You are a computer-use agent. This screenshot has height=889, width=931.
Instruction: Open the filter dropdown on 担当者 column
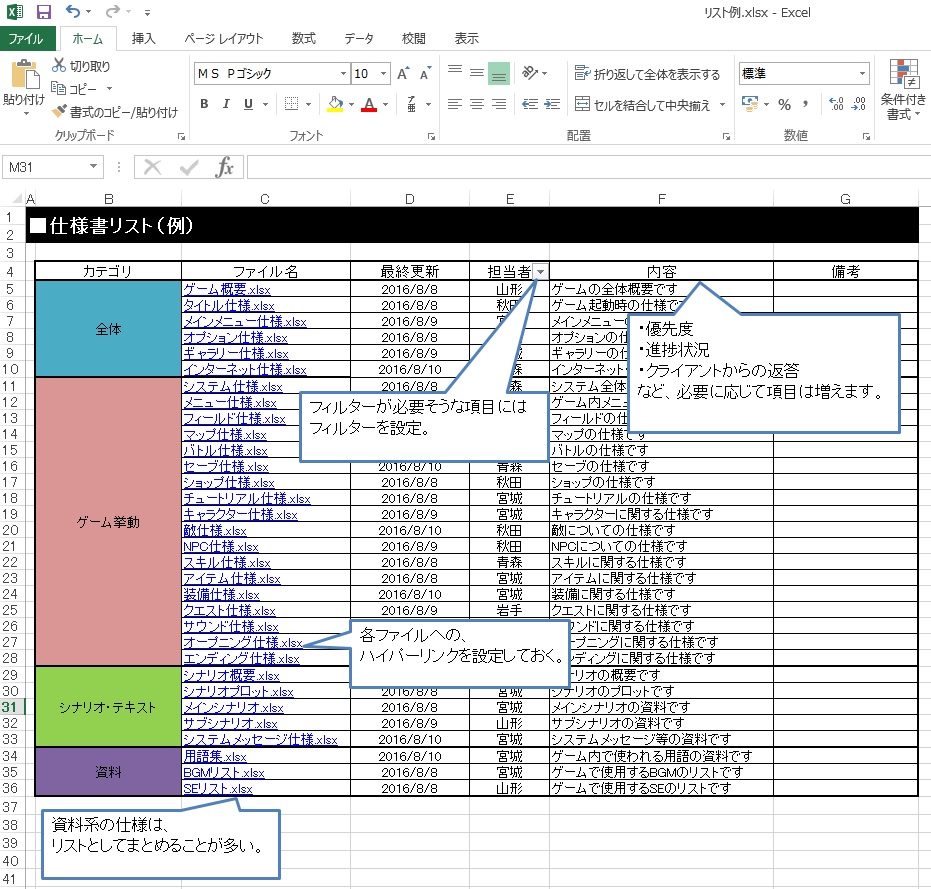539,273
